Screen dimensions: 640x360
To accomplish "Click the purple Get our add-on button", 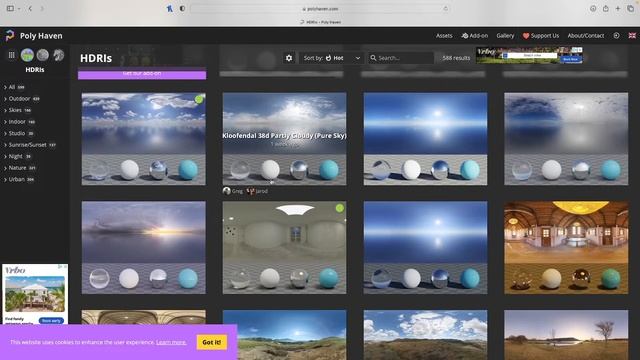I will tap(142, 74).
